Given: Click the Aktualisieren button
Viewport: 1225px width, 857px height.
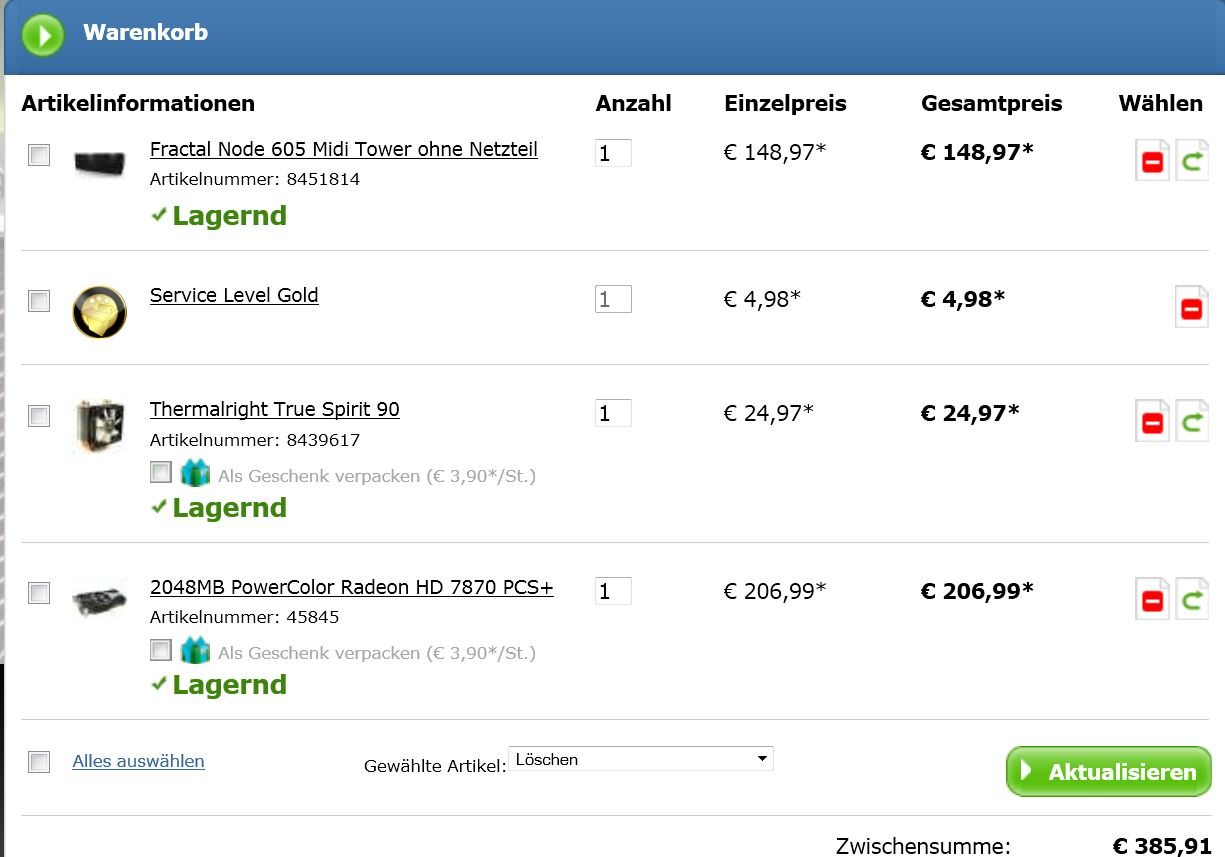Looking at the screenshot, I should coord(1108,771).
